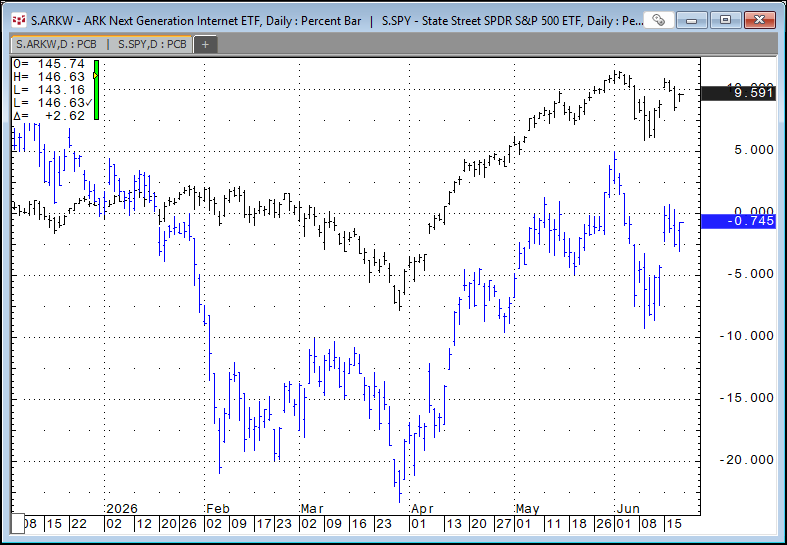787x545 pixels.
Task: Click the -15.000 scale label
Action: pos(747,398)
